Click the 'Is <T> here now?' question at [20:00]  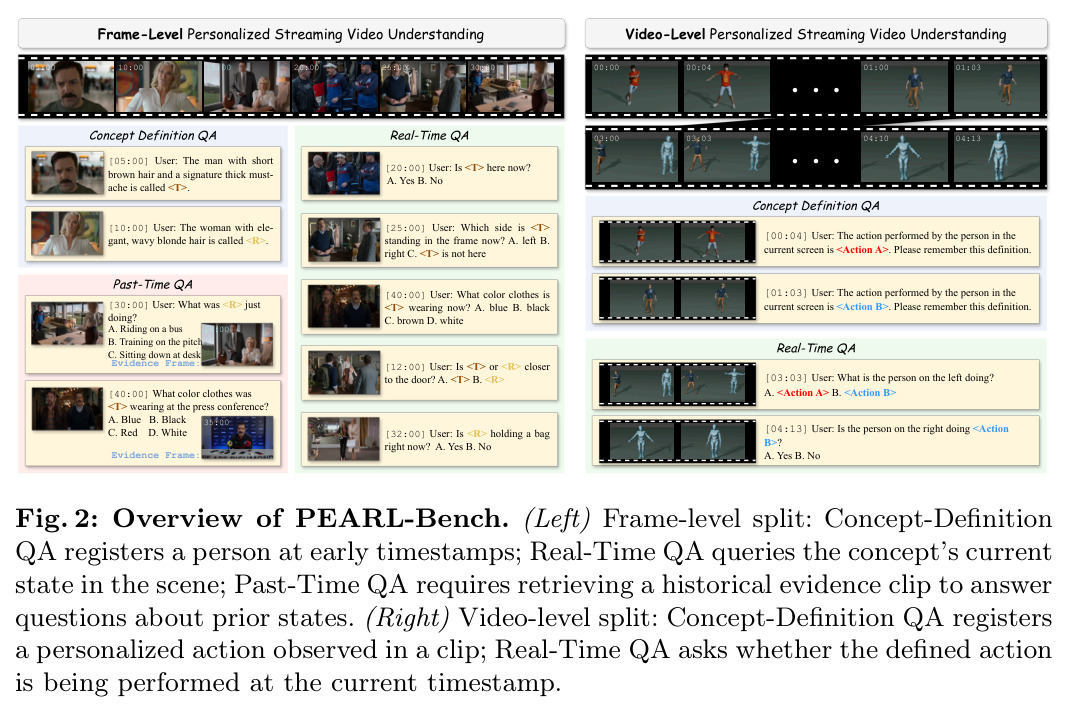(458, 174)
